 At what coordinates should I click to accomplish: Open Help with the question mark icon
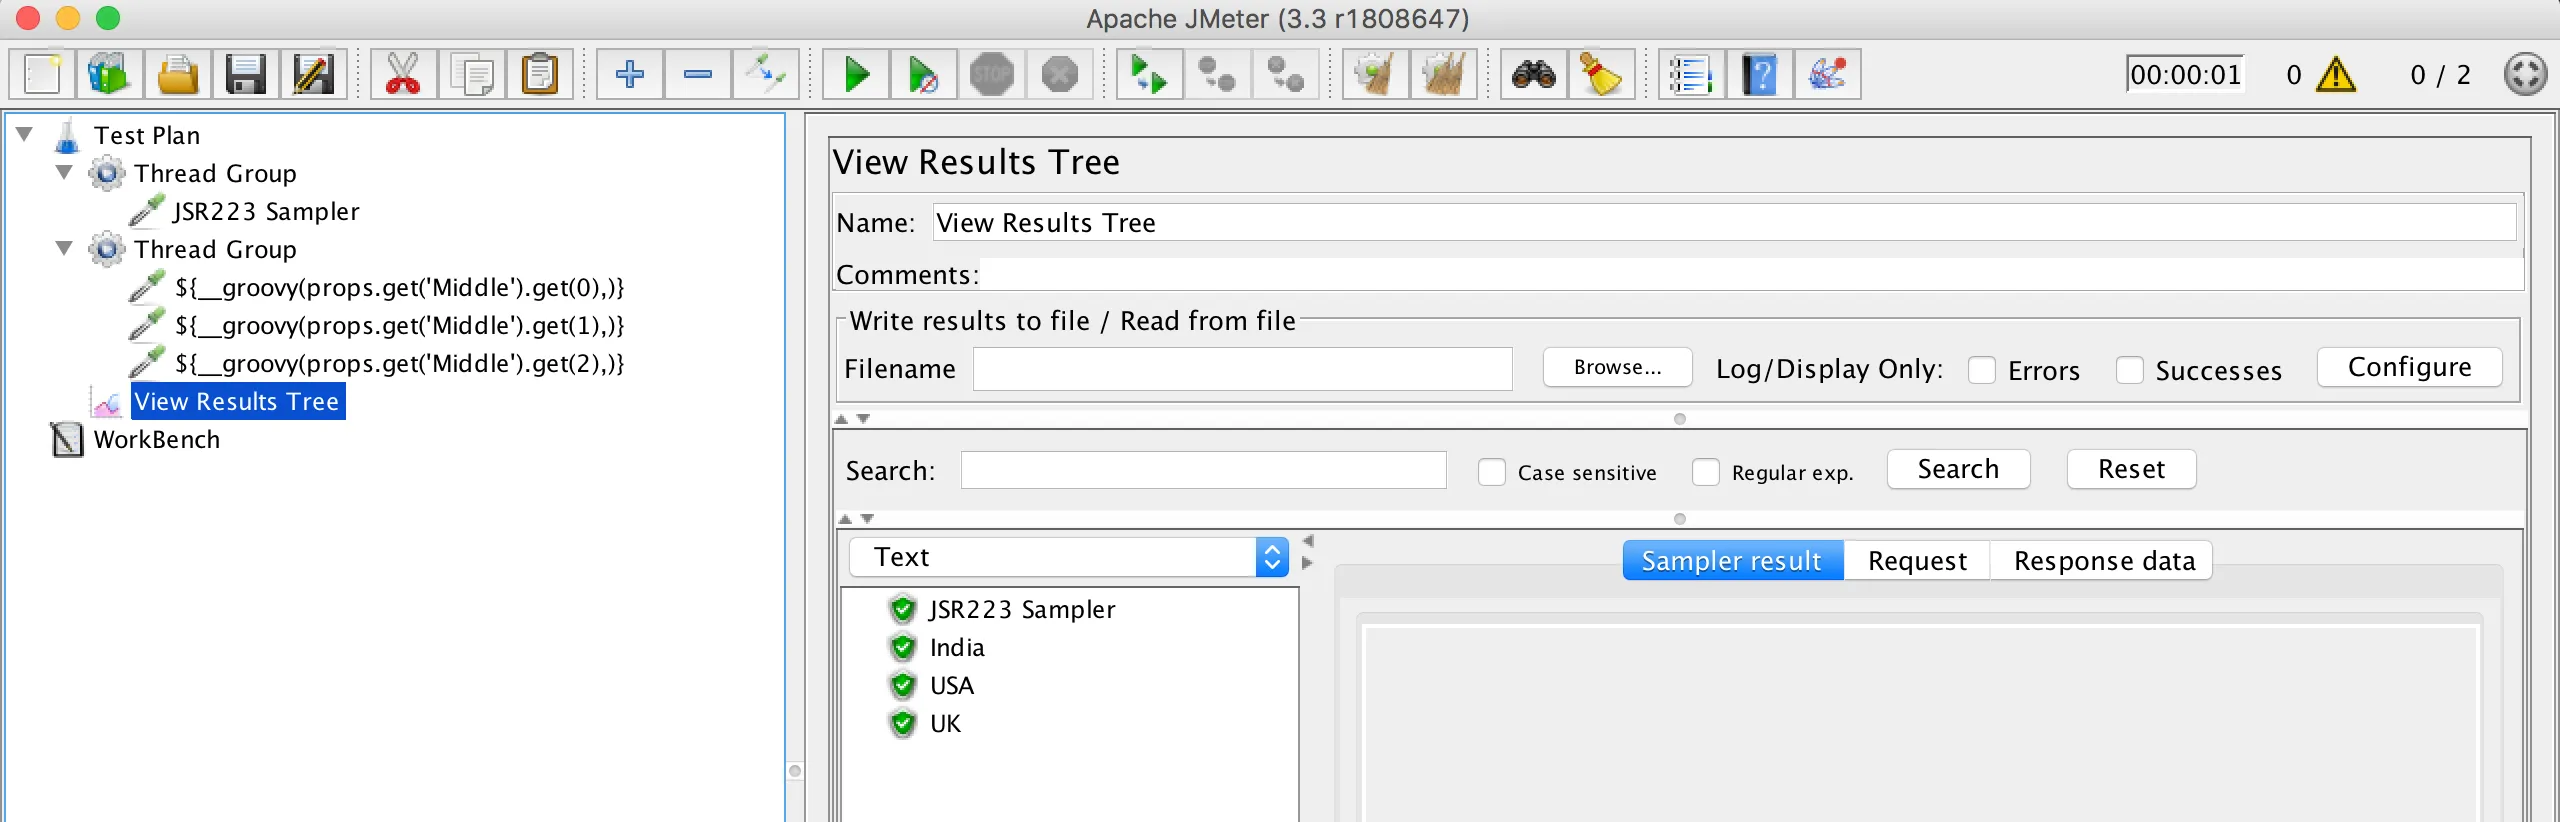pyautogui.click(x=1759, y=74)
